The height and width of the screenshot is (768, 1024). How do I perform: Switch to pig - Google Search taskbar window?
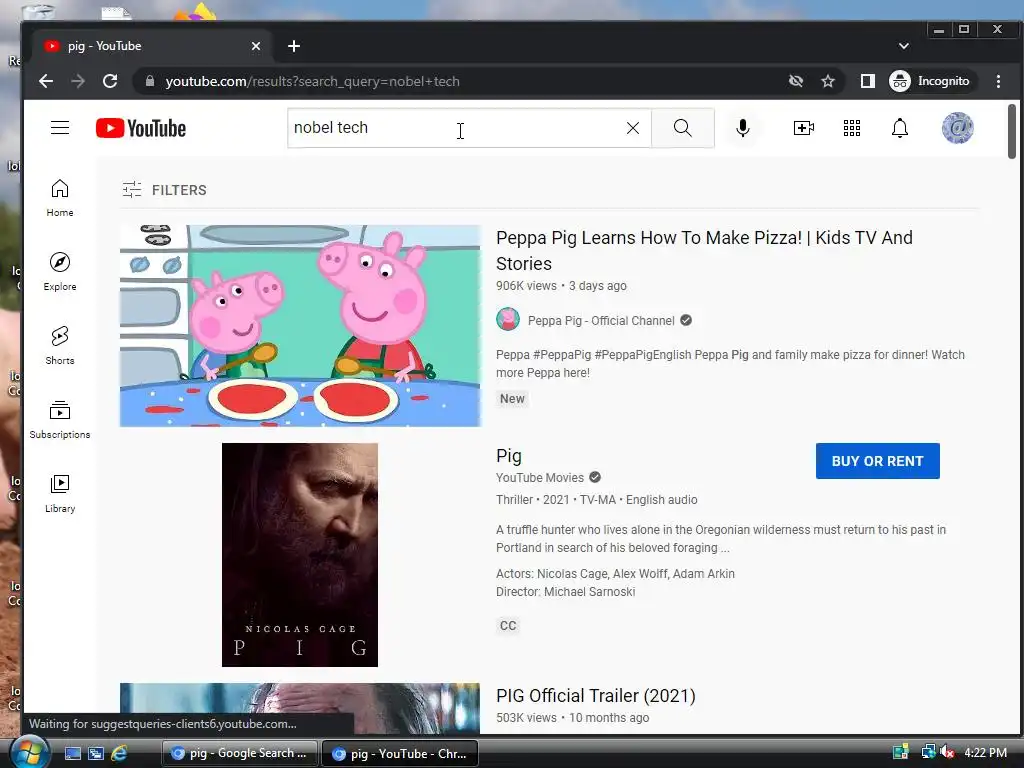click(x=239, y=753)
